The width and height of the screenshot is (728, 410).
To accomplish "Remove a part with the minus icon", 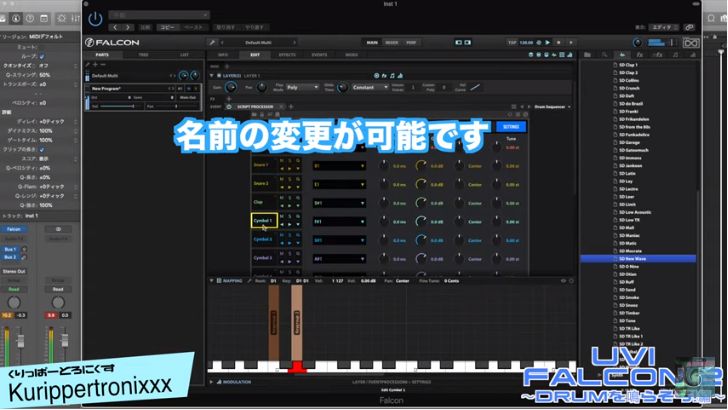I will (103, 65).
